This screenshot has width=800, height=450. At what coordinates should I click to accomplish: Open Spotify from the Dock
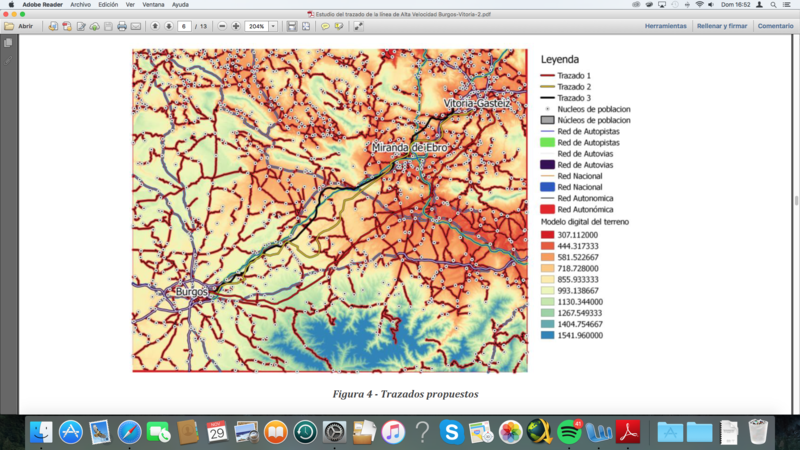pos(569,432)
